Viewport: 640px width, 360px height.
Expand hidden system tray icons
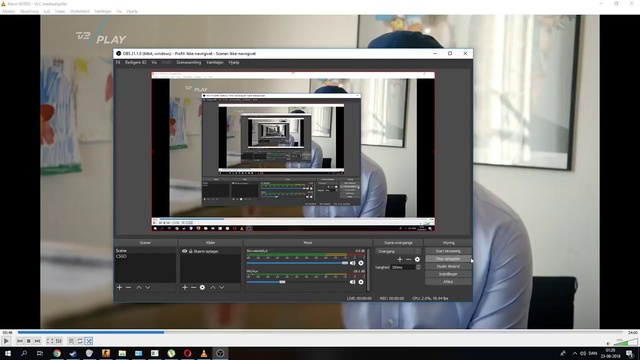click(x=575, y=353)
